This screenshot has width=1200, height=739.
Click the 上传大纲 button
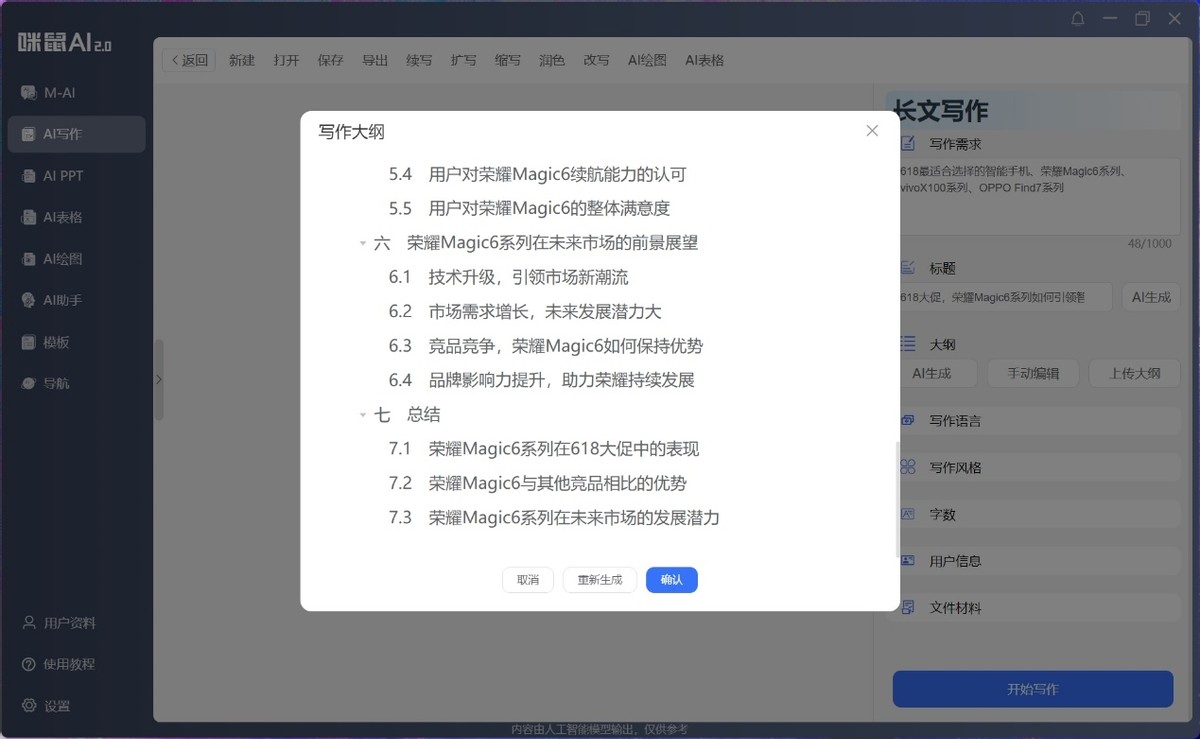[1135, 374]
